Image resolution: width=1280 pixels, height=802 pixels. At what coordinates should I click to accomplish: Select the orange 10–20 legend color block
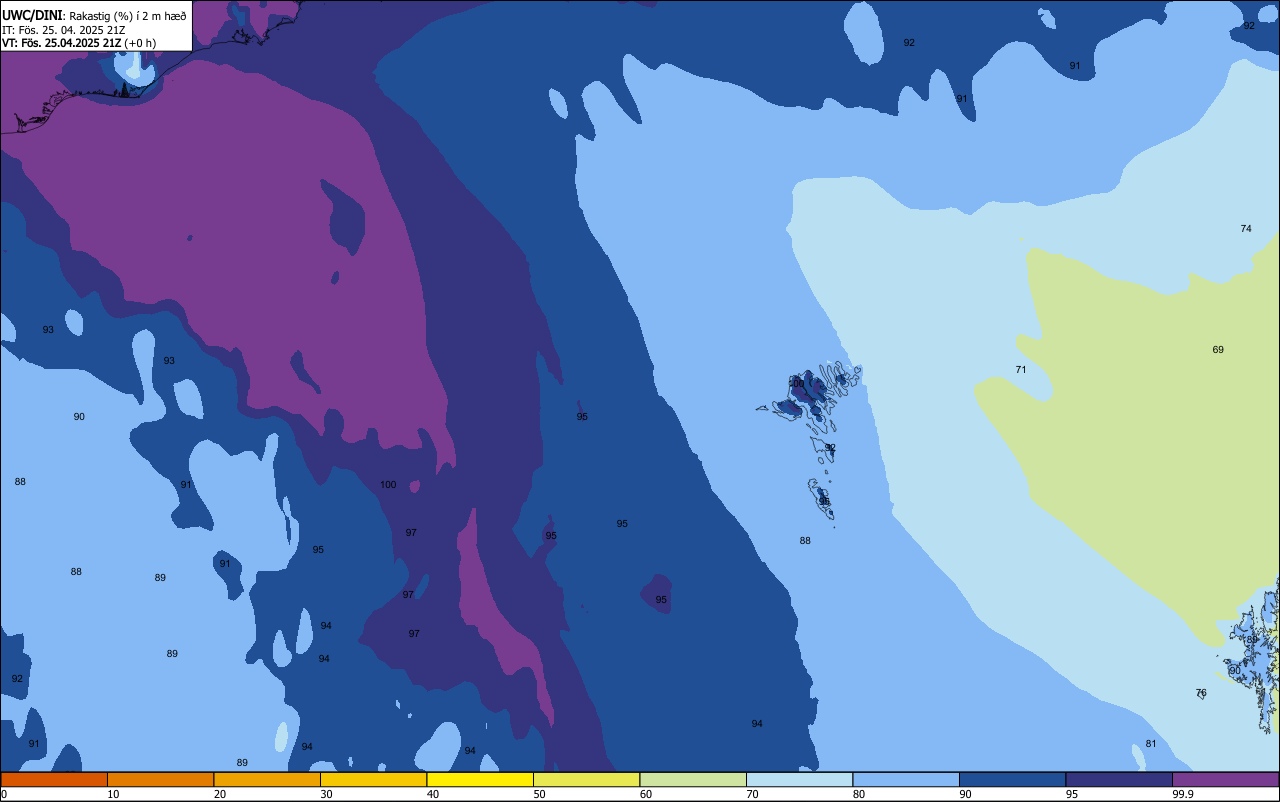[x=160, y=779]
